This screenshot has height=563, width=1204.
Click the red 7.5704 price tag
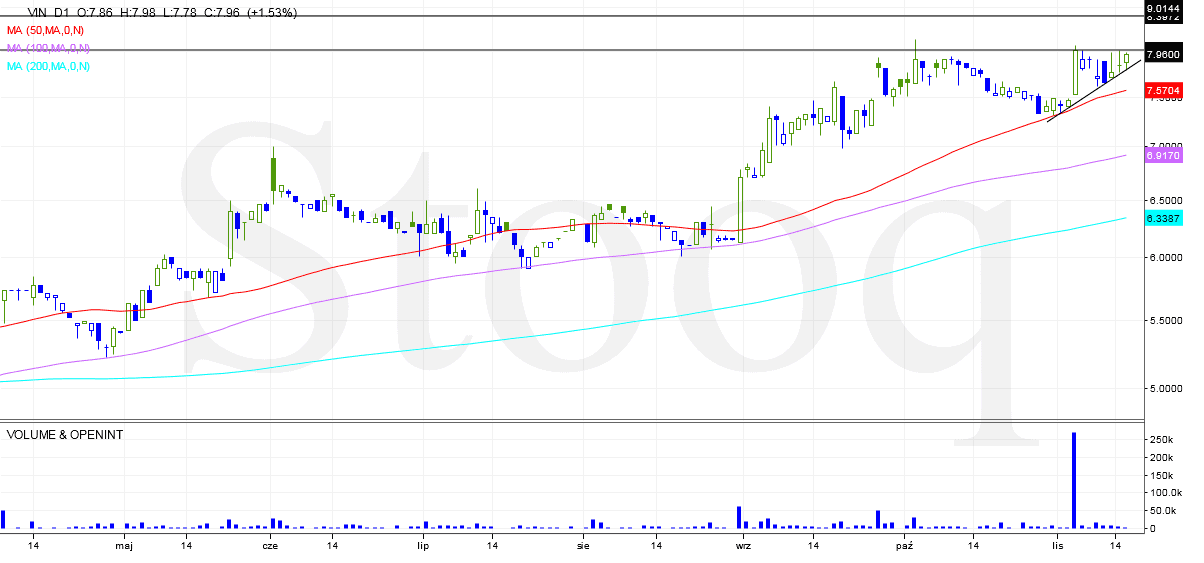pos(1164,91)
